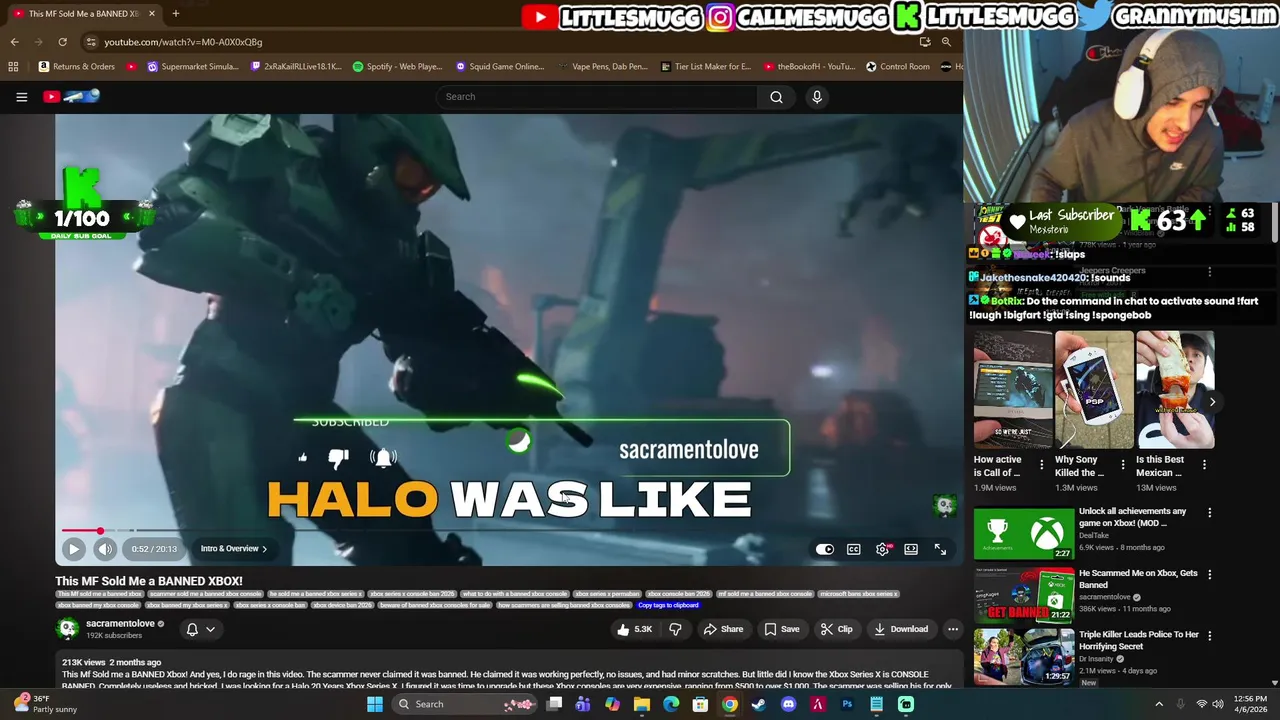Open the Returns & Orders bookmark

tap(76, 67)
